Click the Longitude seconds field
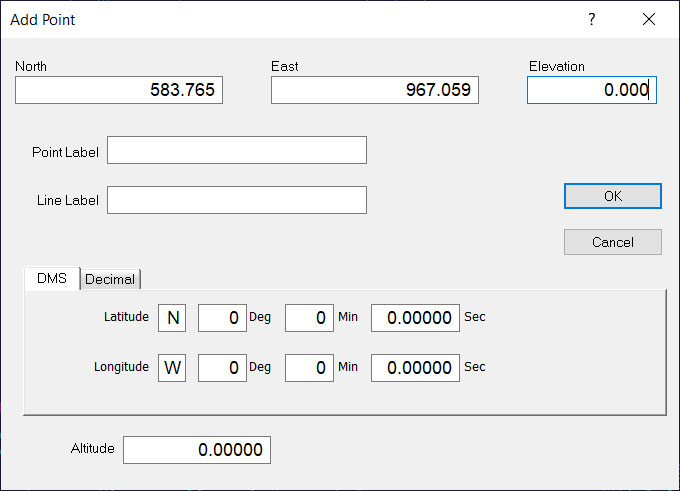Image resolution: width=680 pixels, height=491 pixels. (x=415, y=368)
